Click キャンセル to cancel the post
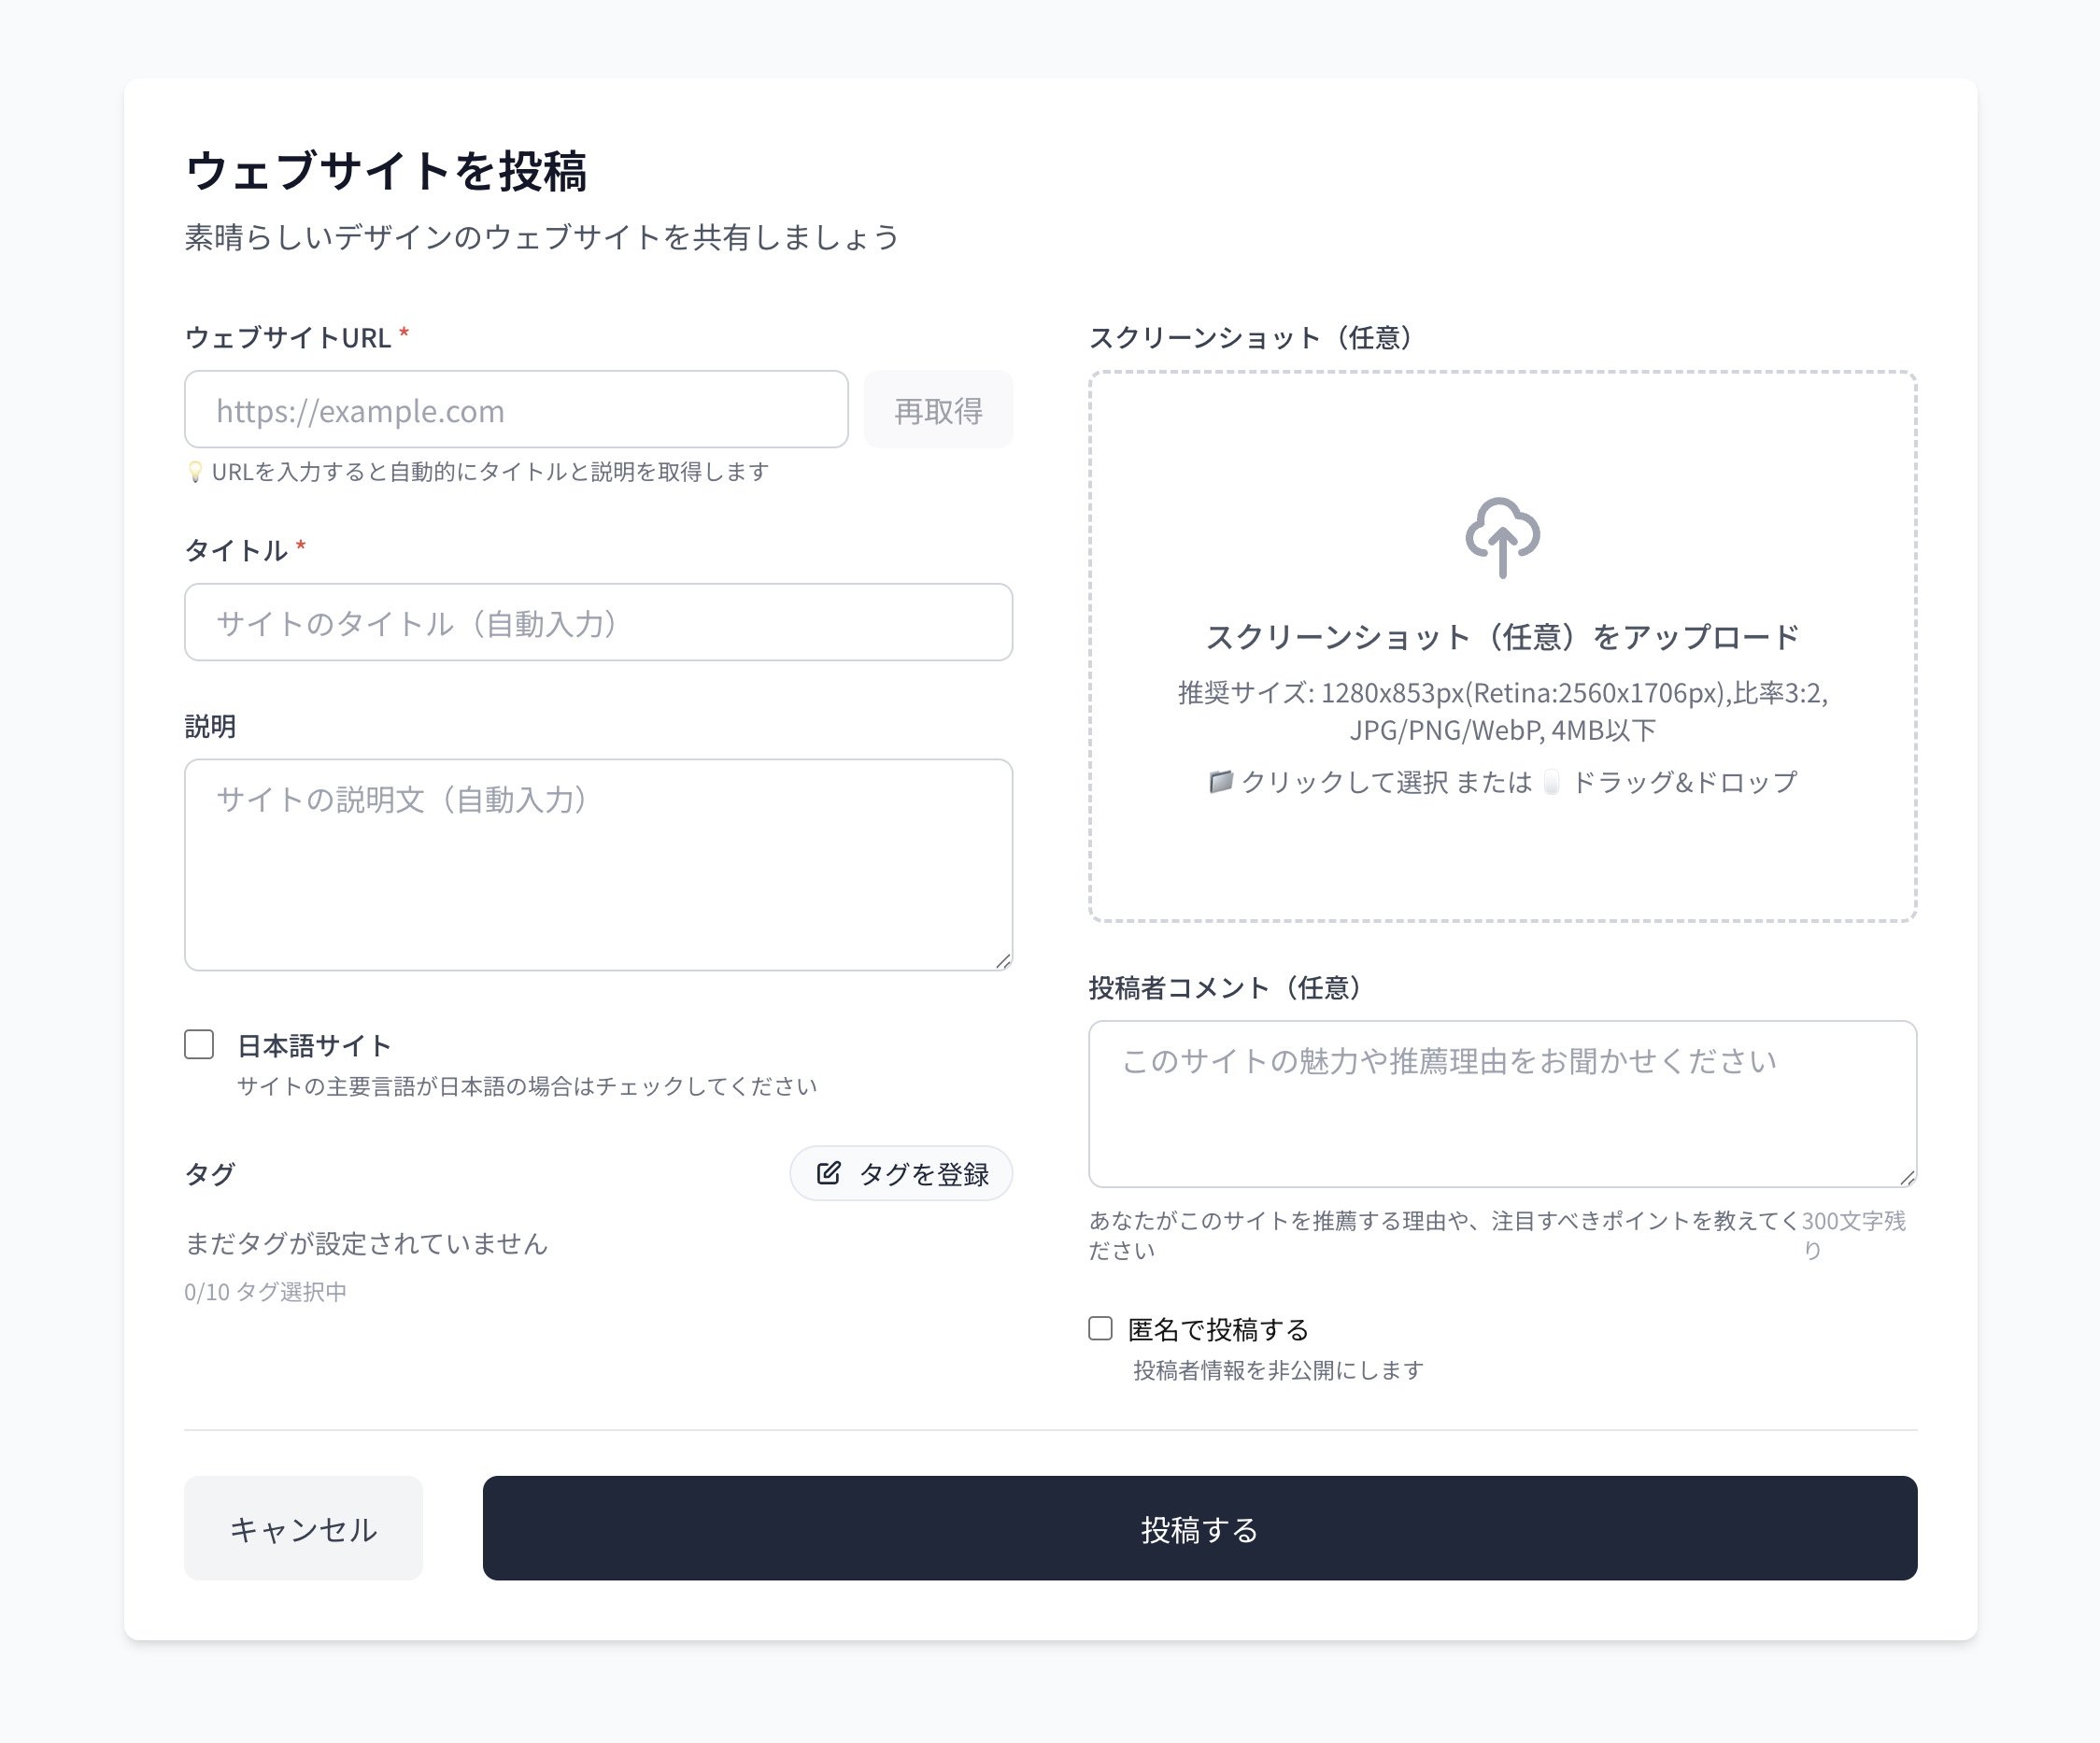This screenshot has width=2100, height=1743. pyautogui.click(x=303, y=1529)
